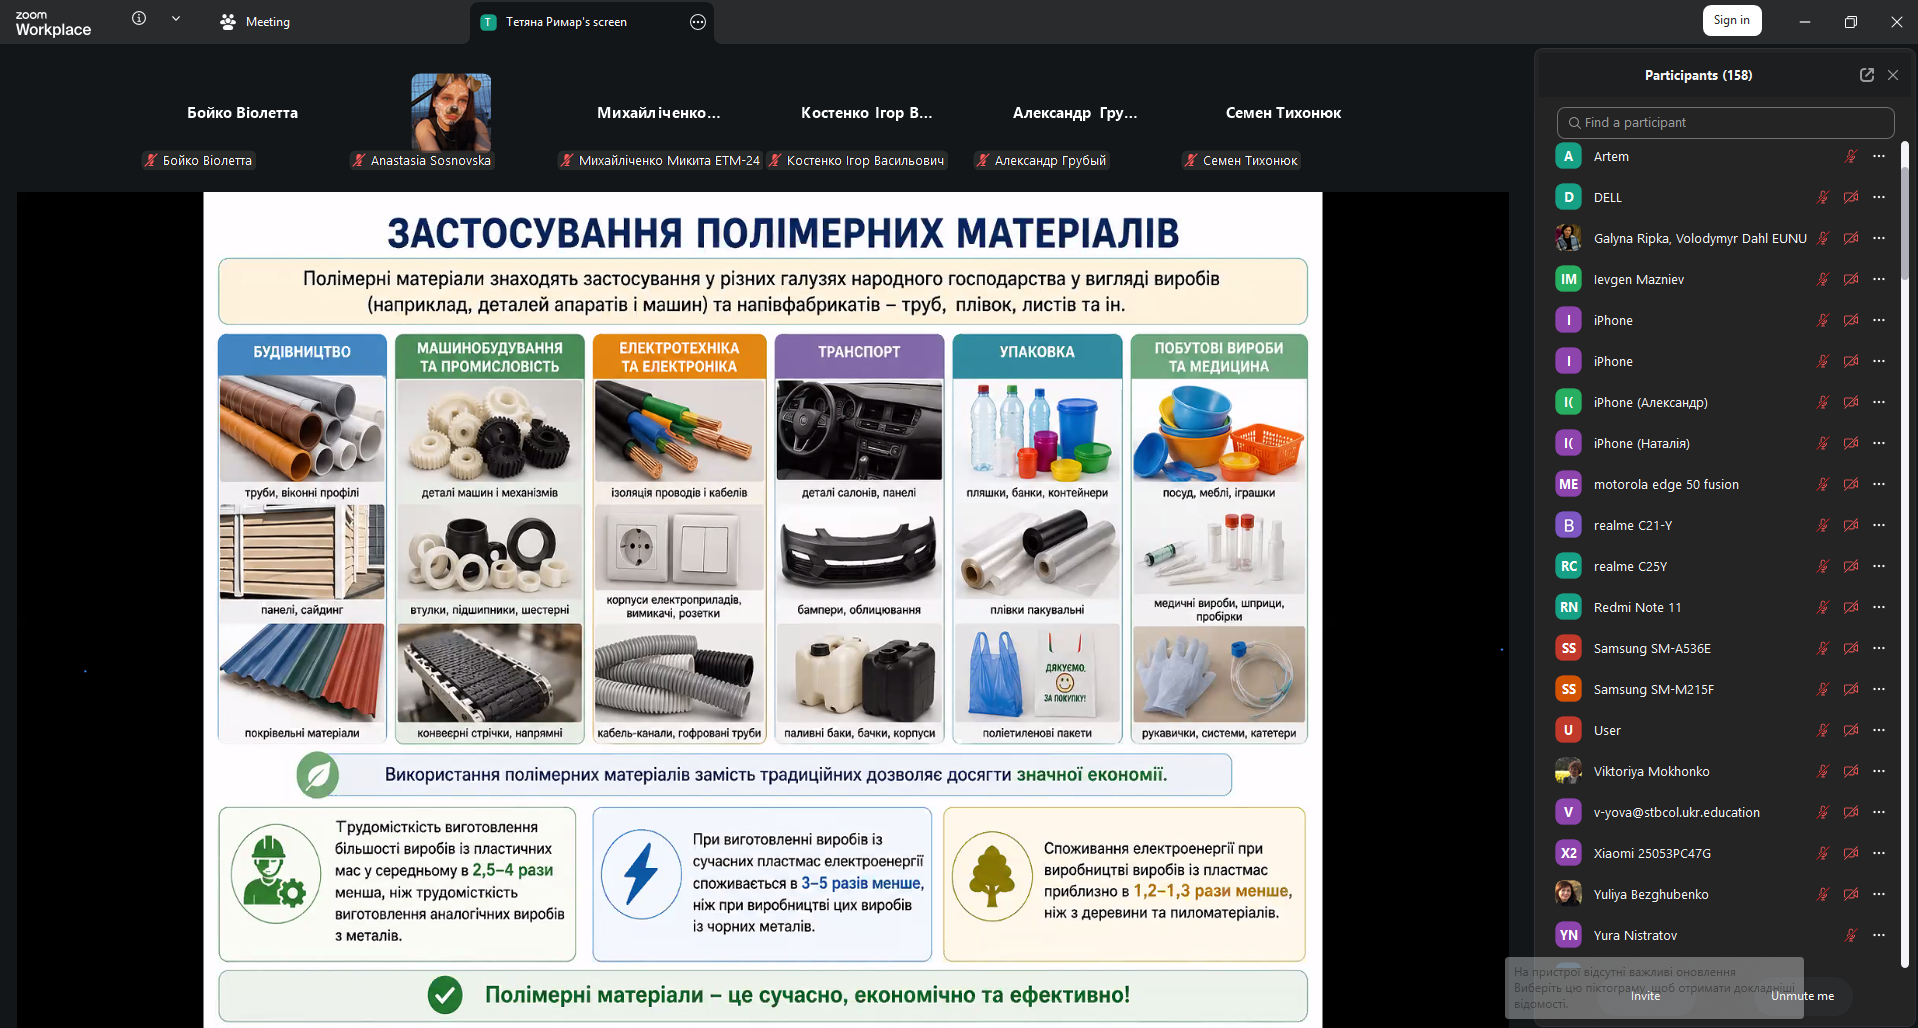Screen dimensions: 1918x1028
Task: Click Samsung SM-A536E avatar icon
Action: (x=1568, y=648)
